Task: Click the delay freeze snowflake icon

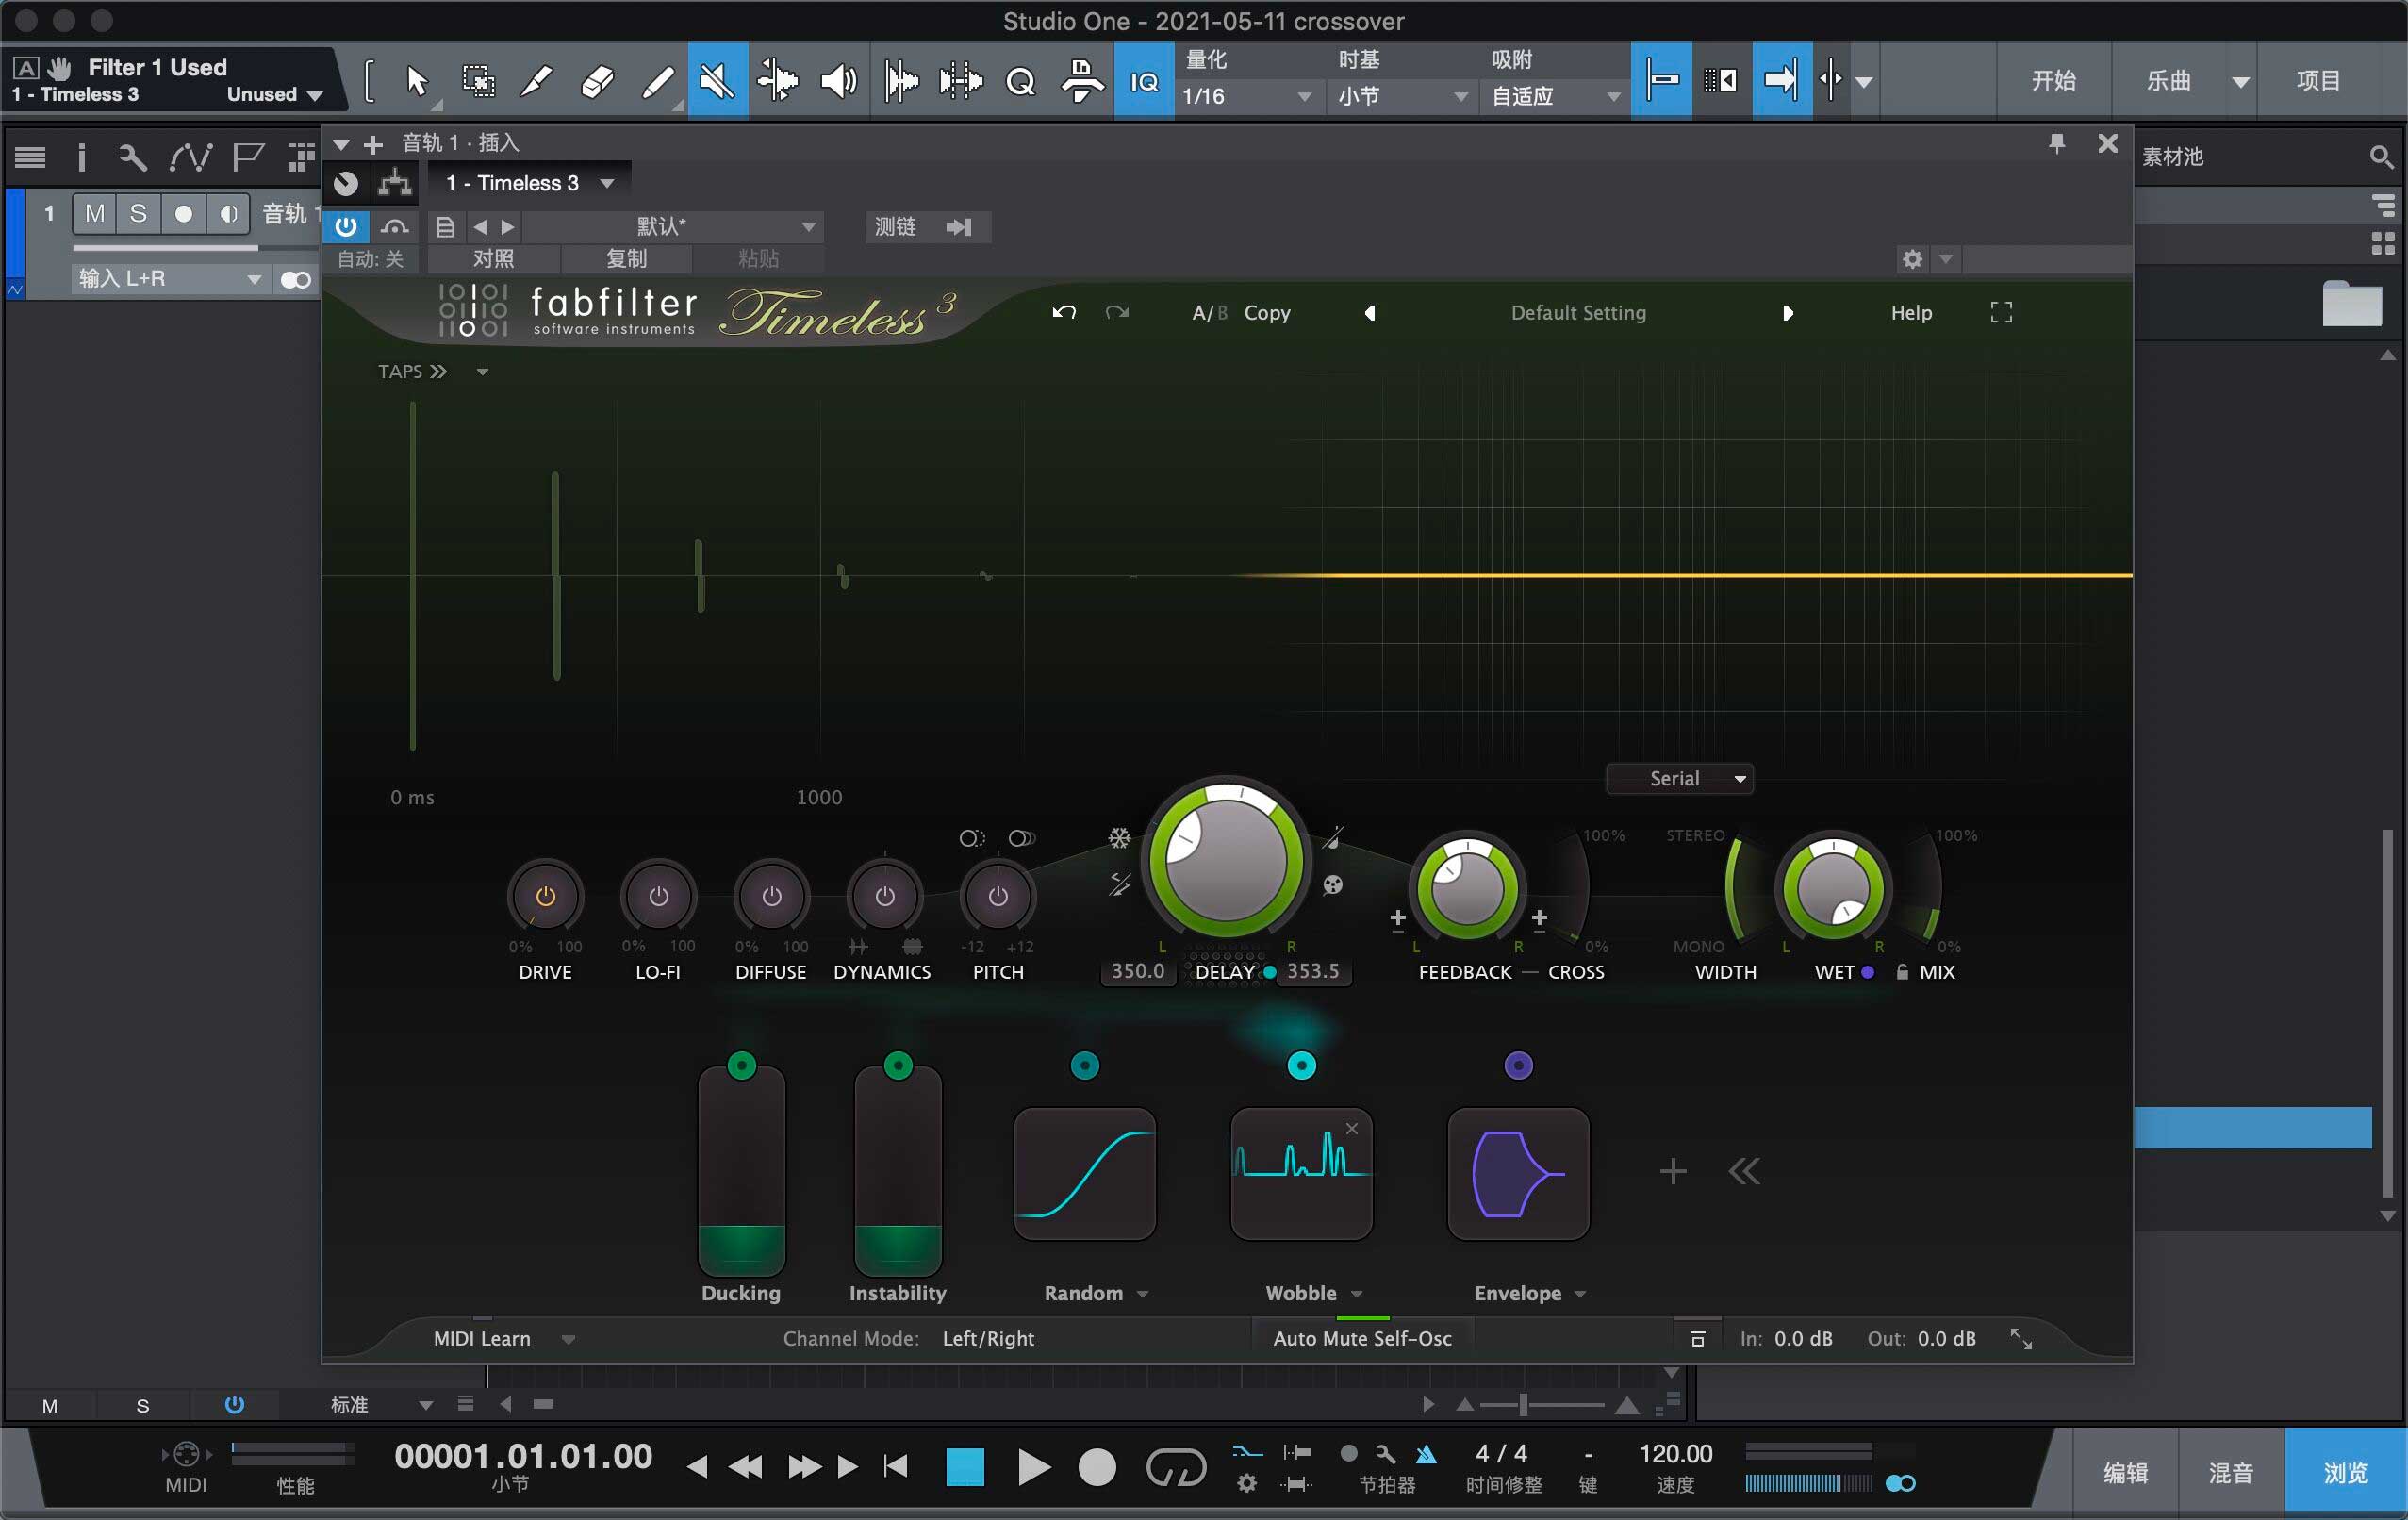Action: pos(1119,838)
